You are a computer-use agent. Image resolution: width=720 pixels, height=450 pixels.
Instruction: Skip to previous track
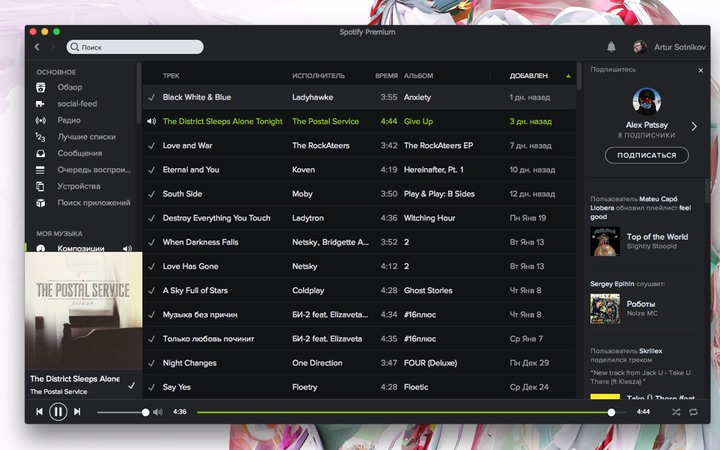(39, 412)
